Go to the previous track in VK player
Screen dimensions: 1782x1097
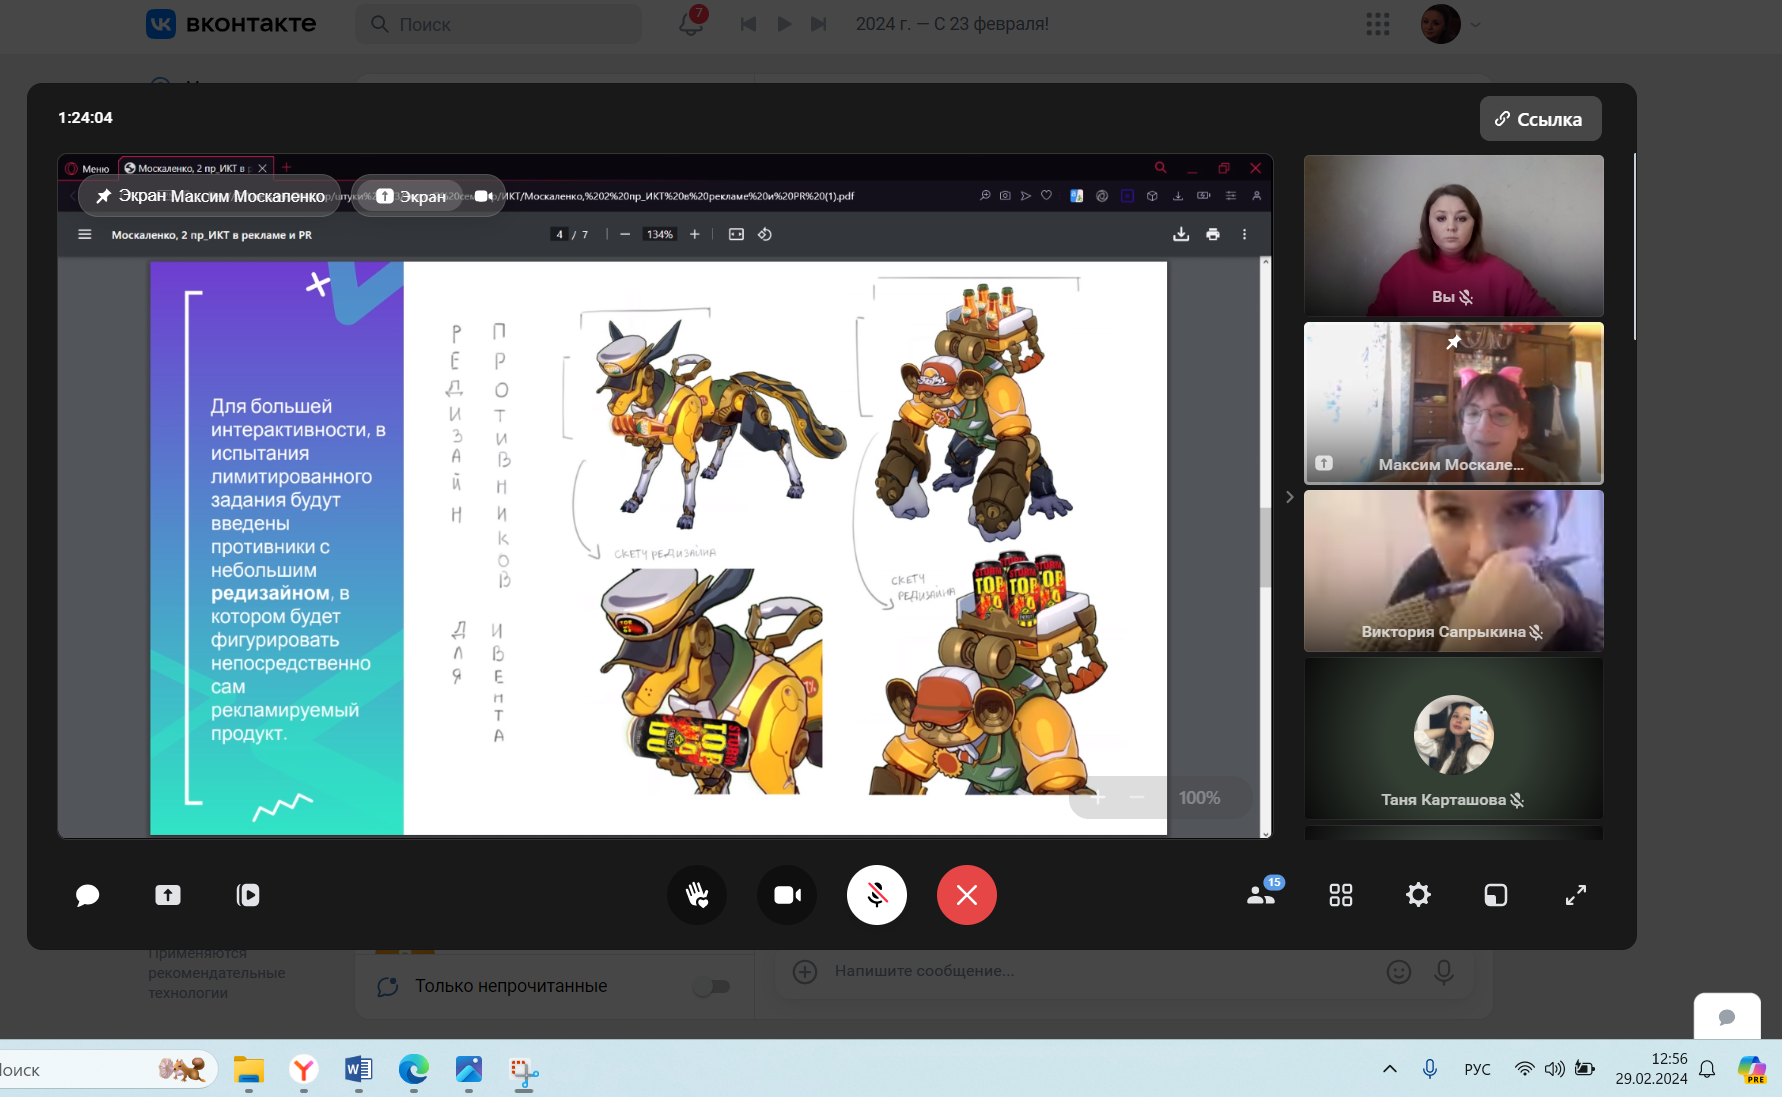coord(748,24)
